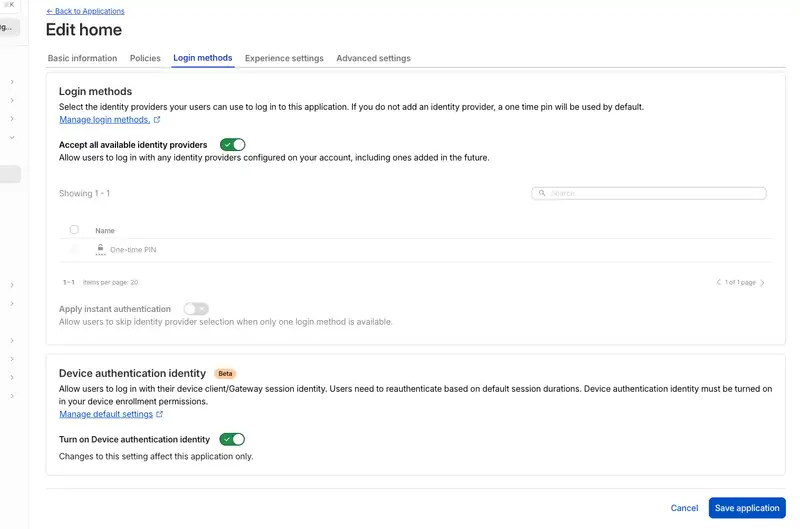The height and width of the screenshot is (529, 800).
Task: Click the external link icon beside Manage default settings
Action: [x=160, y=414]
